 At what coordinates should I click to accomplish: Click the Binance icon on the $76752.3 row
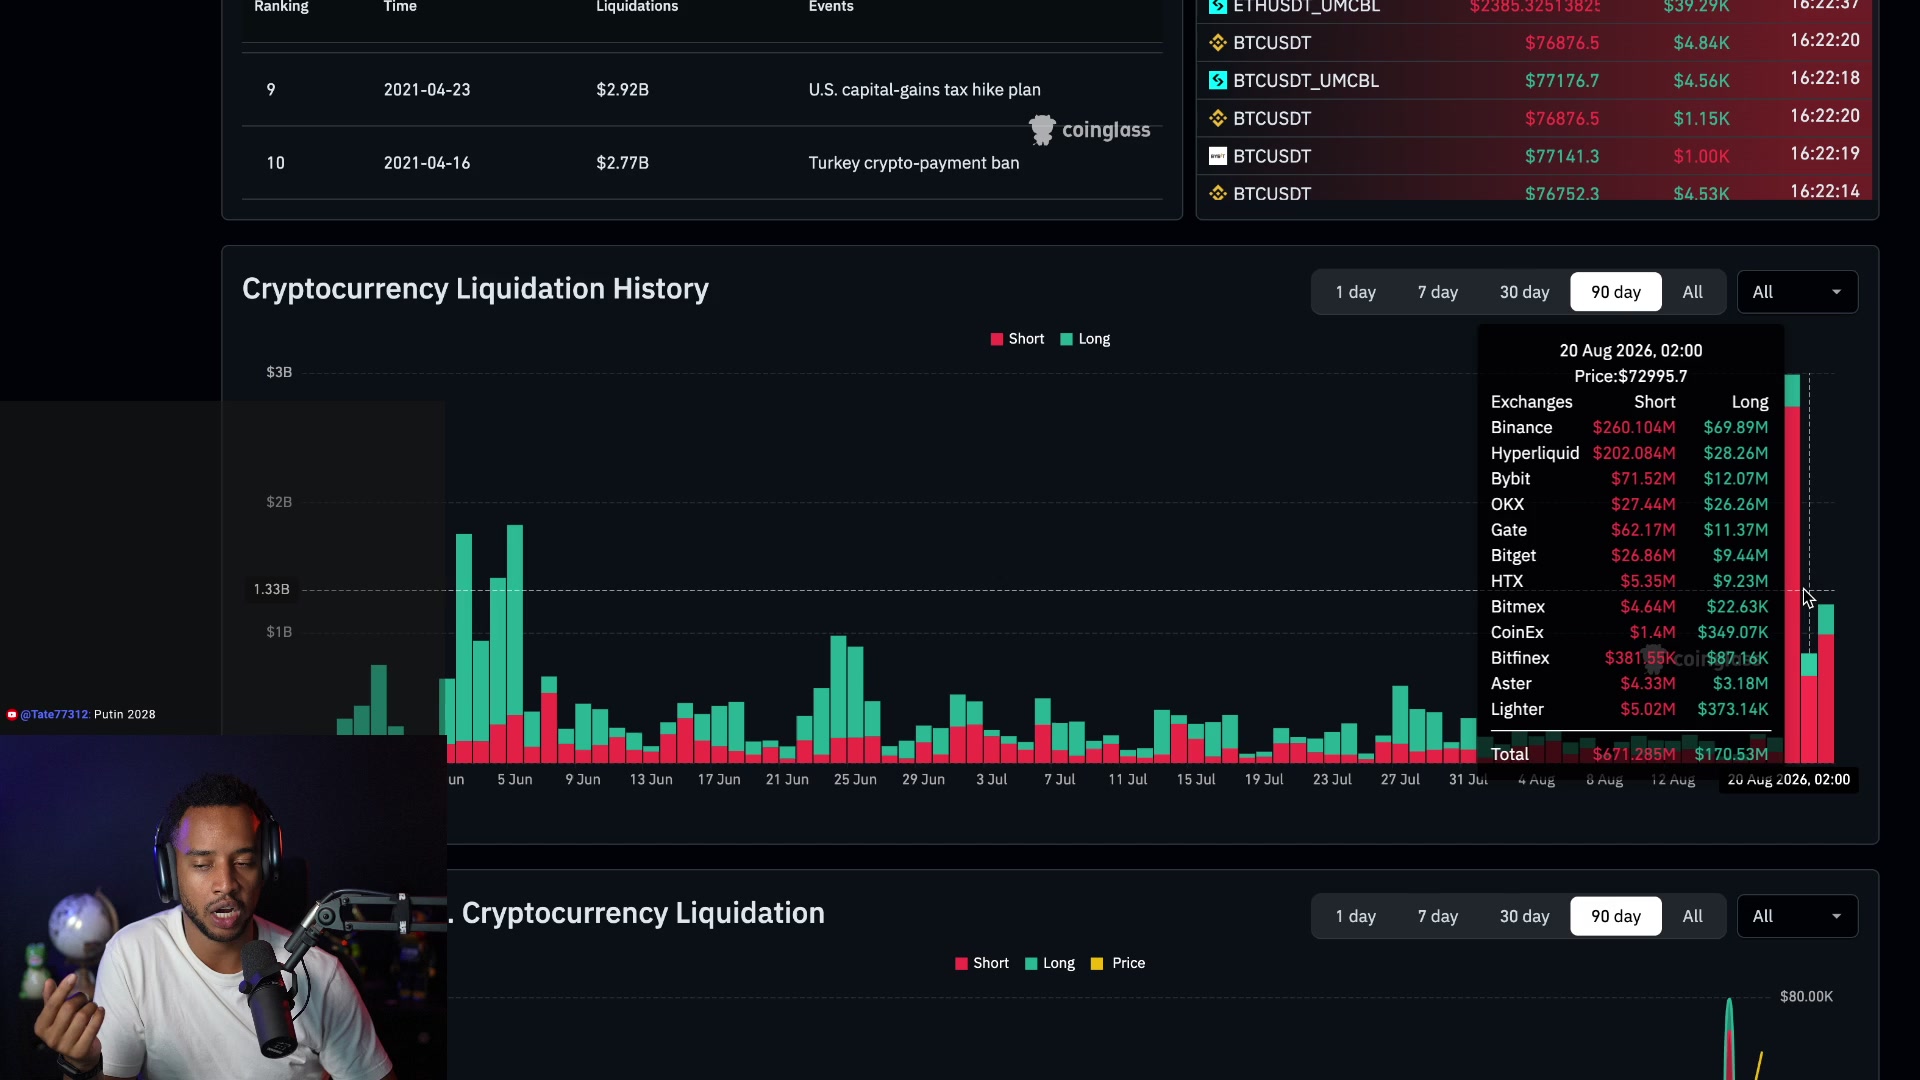click(1217, 193)
